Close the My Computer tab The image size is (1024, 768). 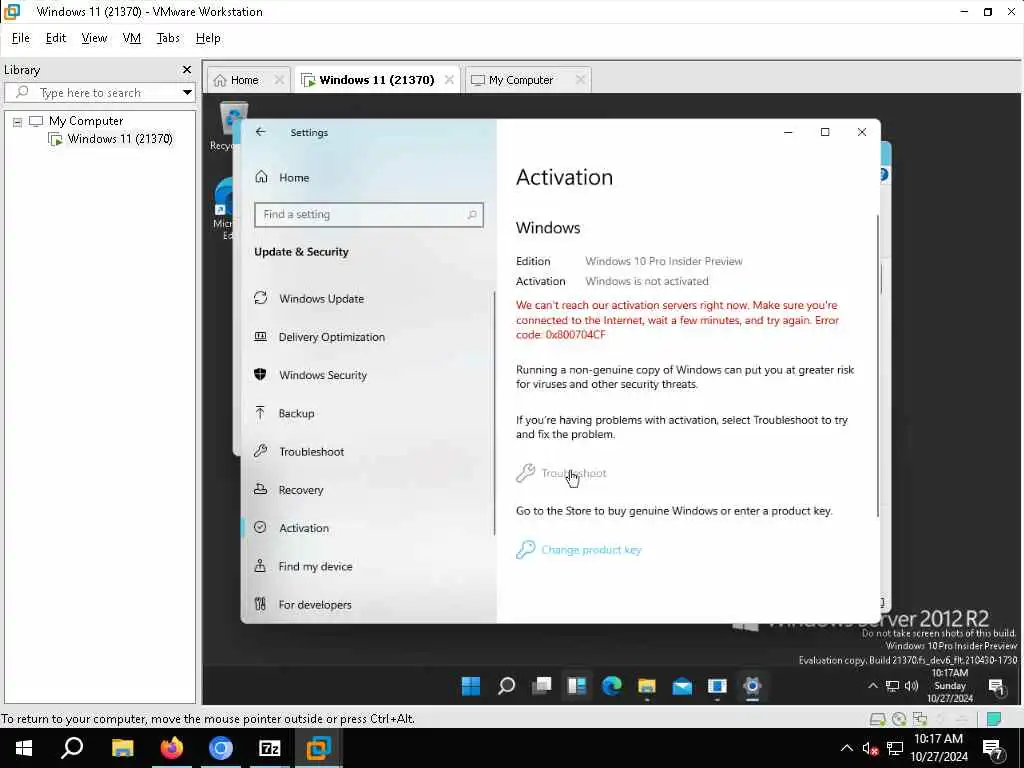580,80
